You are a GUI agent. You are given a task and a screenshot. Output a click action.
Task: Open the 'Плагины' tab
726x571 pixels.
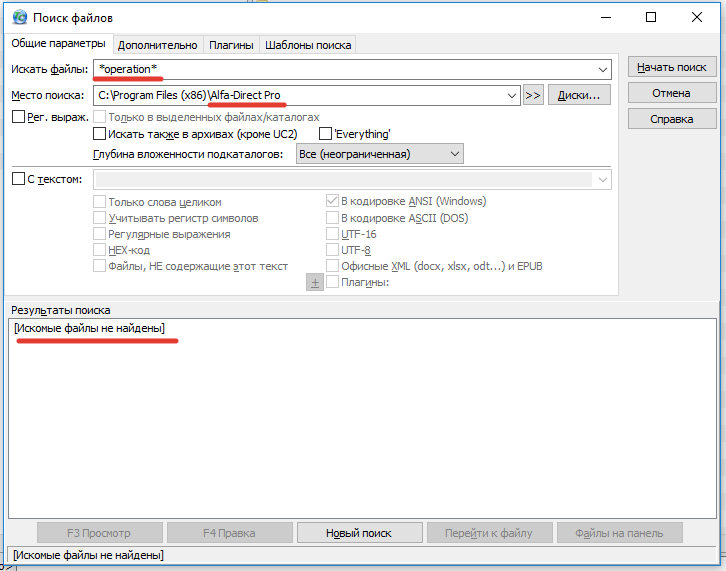point(231,45)
